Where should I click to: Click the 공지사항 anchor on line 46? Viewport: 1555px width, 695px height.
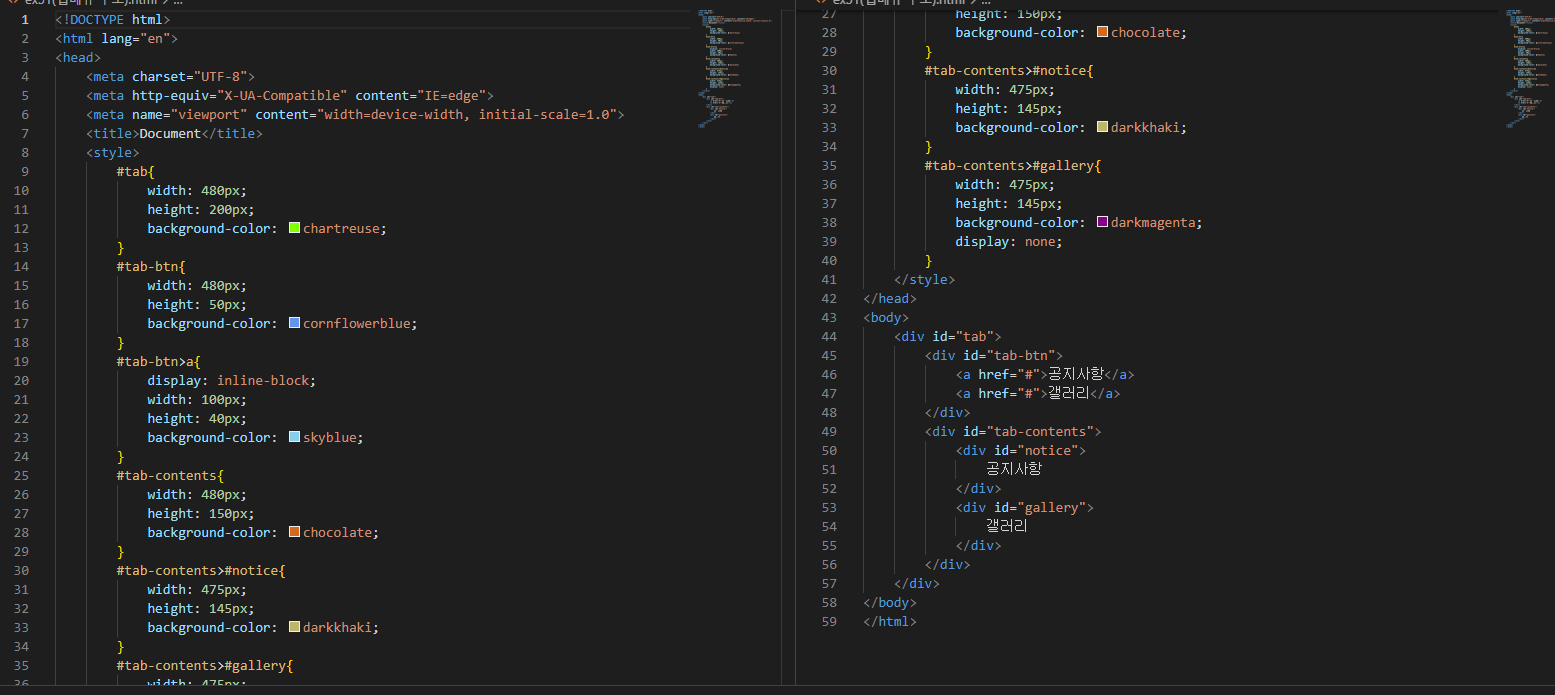point(1045,374)
